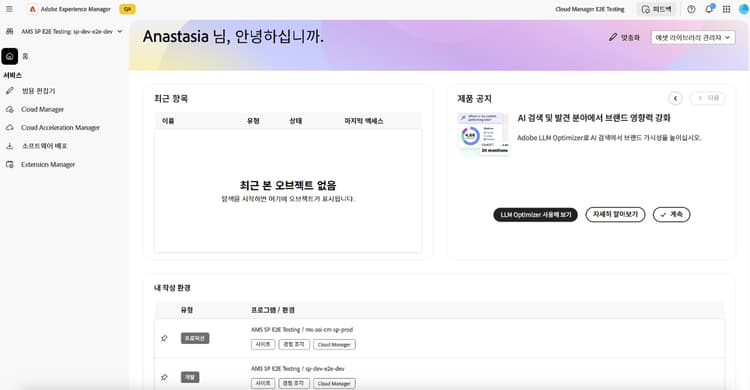Click the 마지막 액세스 column header
Image resolution: width=750 pixels, height=390 pixels.
(364, 121)
